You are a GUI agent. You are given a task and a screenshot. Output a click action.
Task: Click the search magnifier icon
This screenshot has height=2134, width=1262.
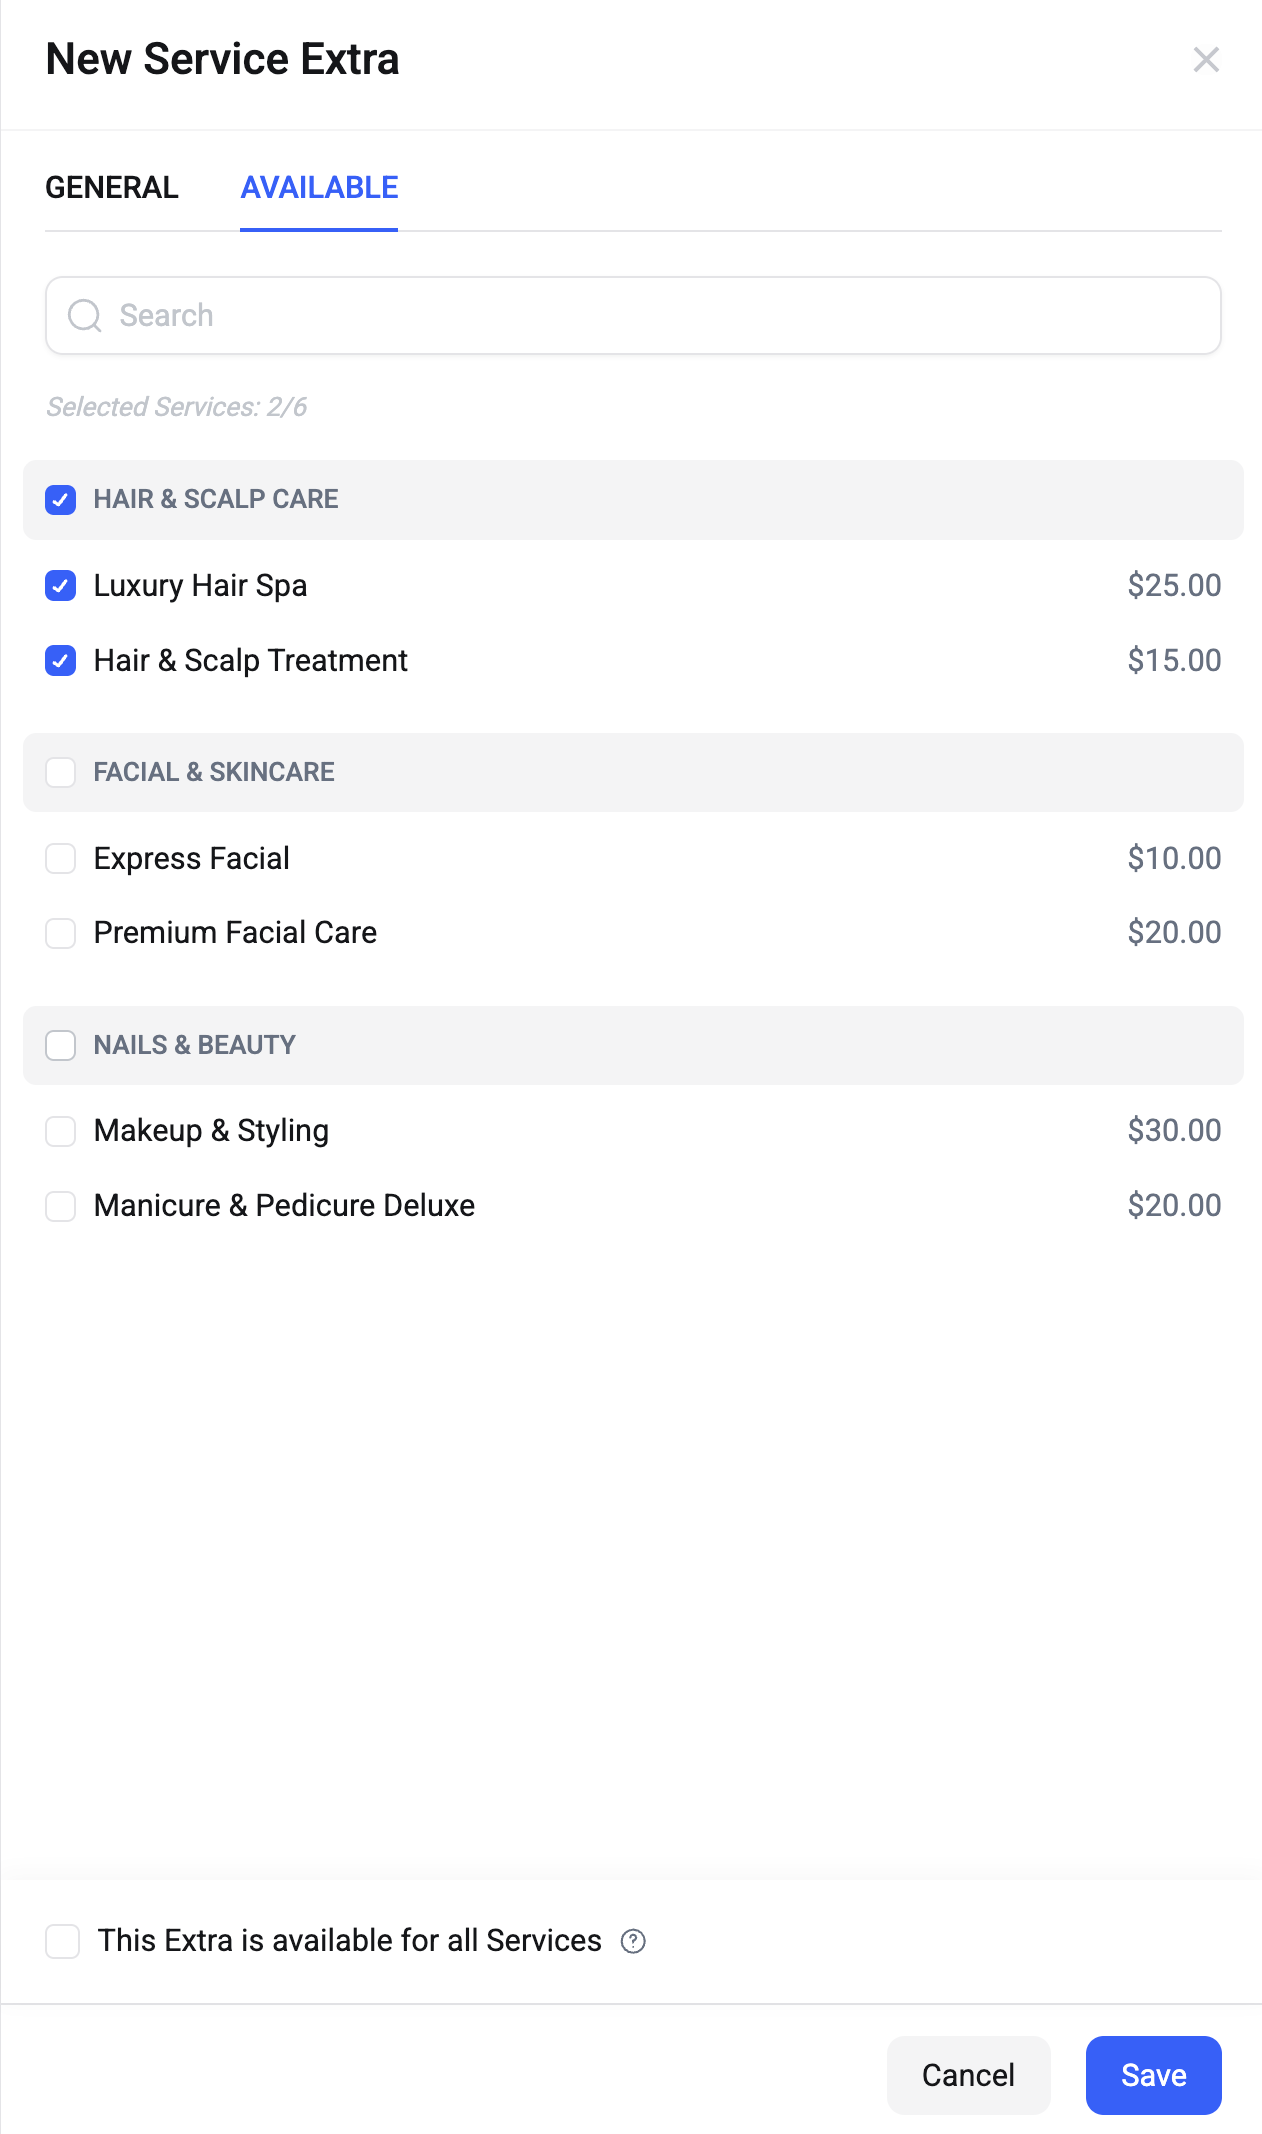84,316
